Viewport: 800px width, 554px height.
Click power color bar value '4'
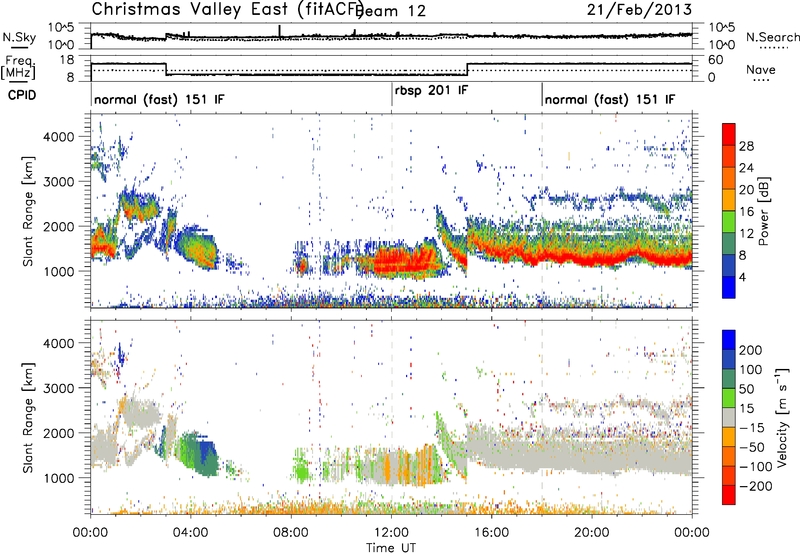click(743, 277)
